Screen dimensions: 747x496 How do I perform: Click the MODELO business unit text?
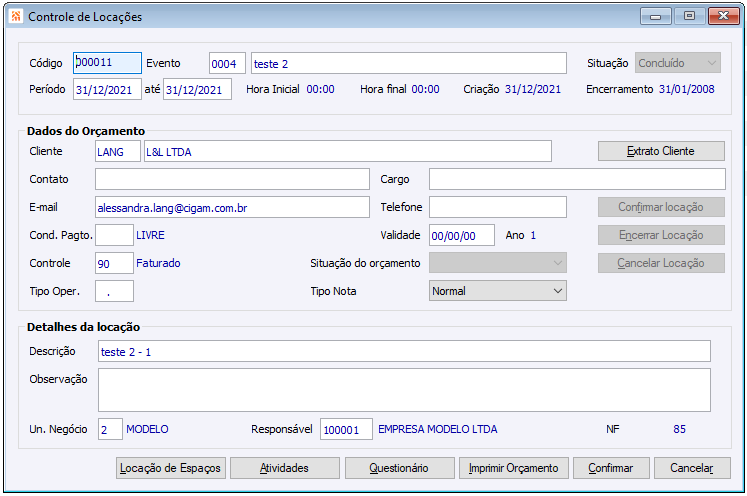(147, 429)
